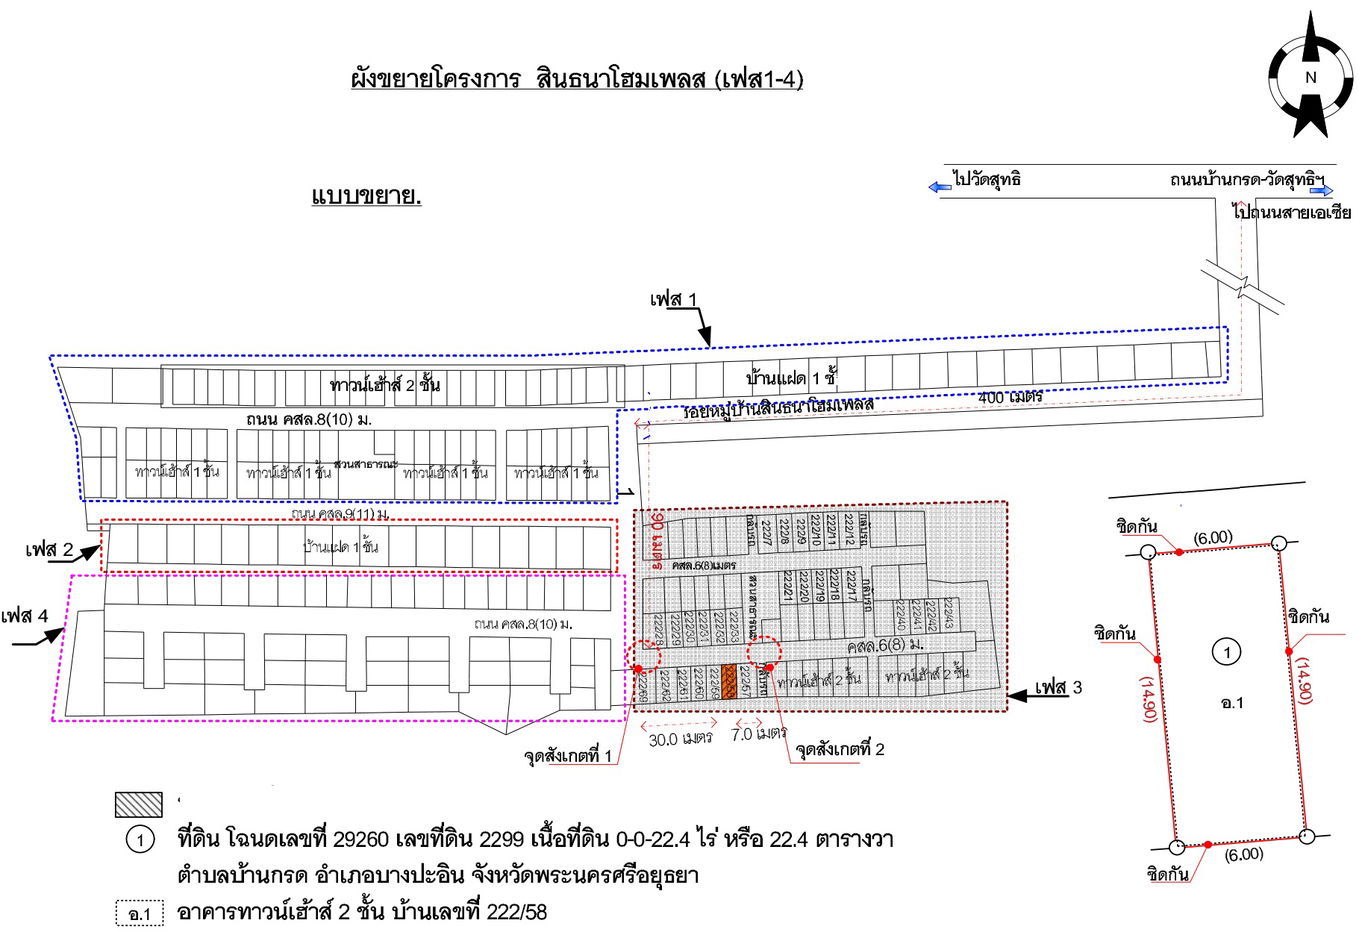This screenshot has width=1359, height=932.
Task: Click the bottom ชิดกัน label on plot
Action: coord(1167,874)
